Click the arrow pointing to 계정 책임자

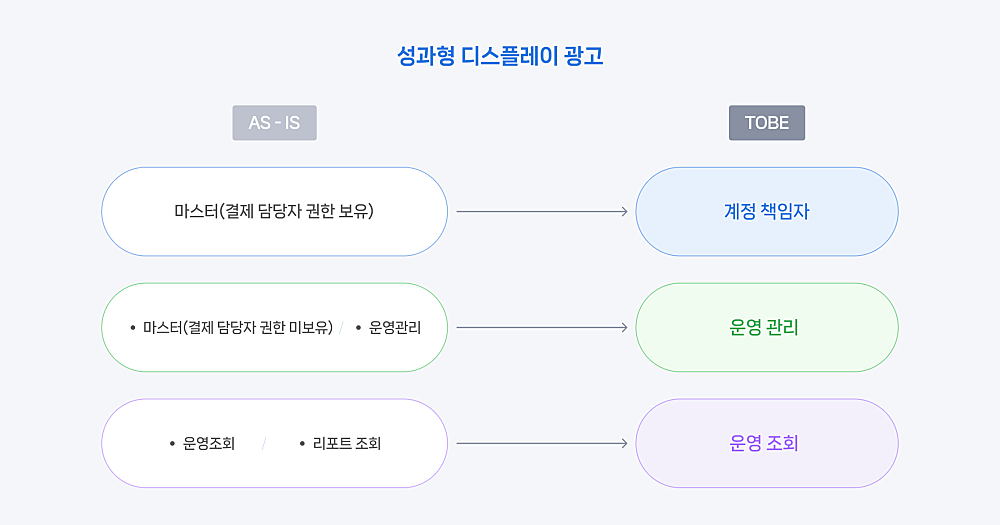pos(542,211)
